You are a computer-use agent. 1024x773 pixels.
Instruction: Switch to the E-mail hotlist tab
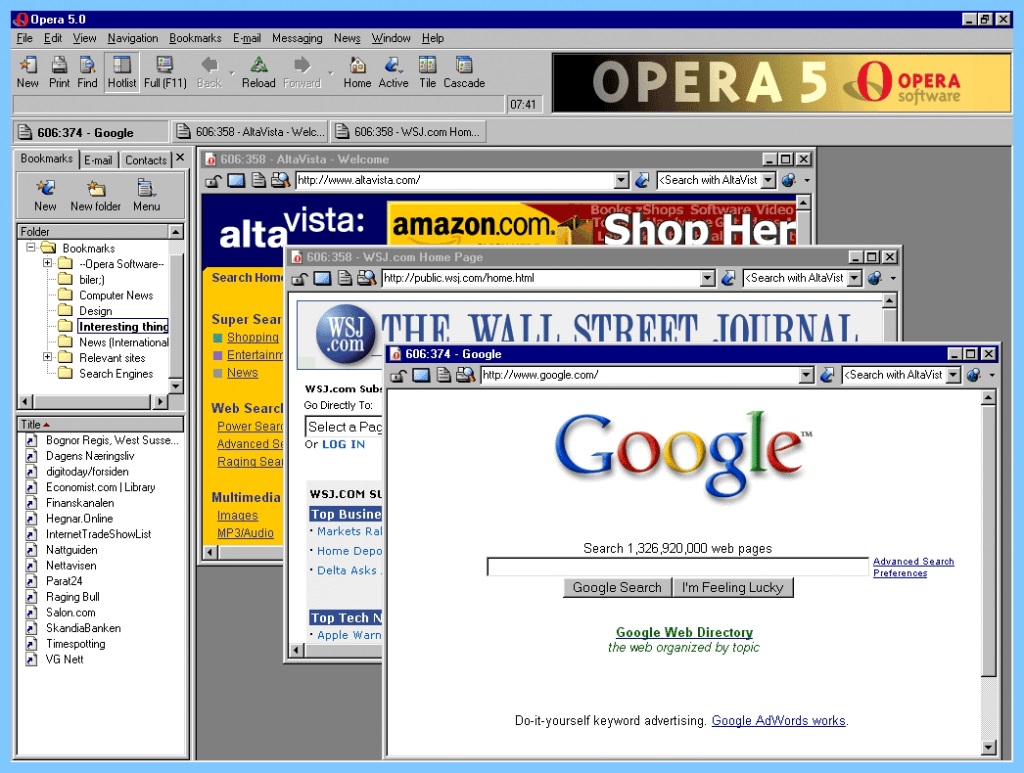(98, 160)
